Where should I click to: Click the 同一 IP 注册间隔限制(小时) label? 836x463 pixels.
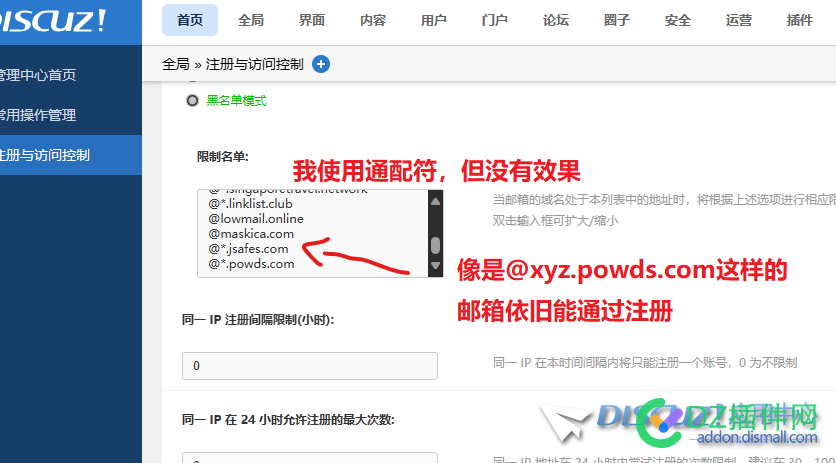(258, 320)
